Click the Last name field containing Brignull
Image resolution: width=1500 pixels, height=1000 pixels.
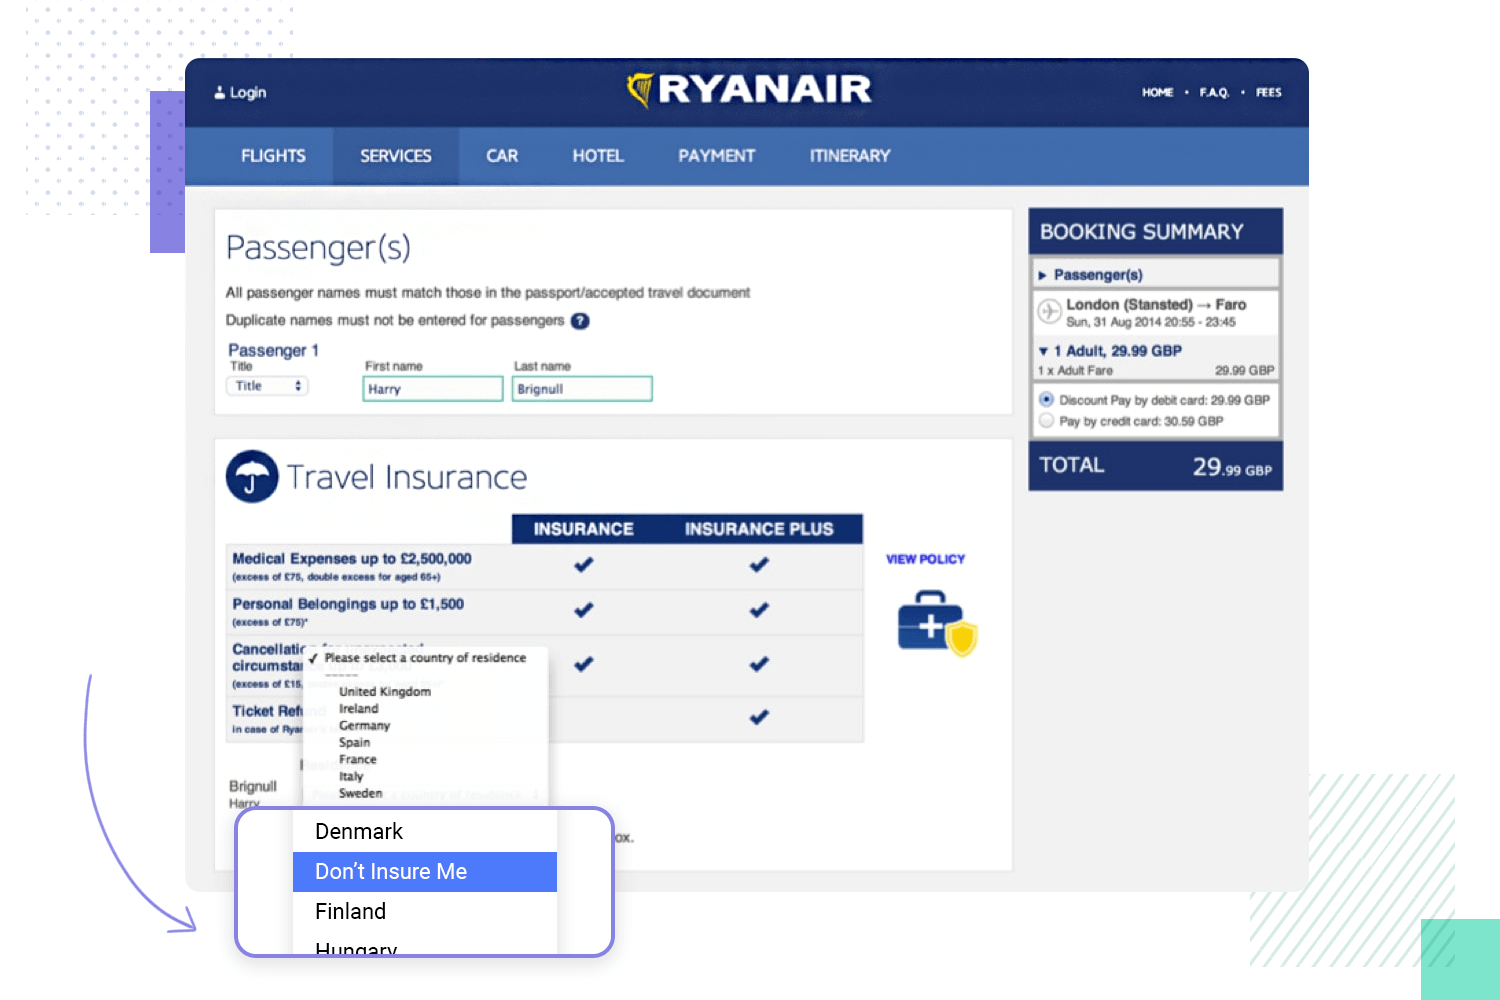[582, 389]
